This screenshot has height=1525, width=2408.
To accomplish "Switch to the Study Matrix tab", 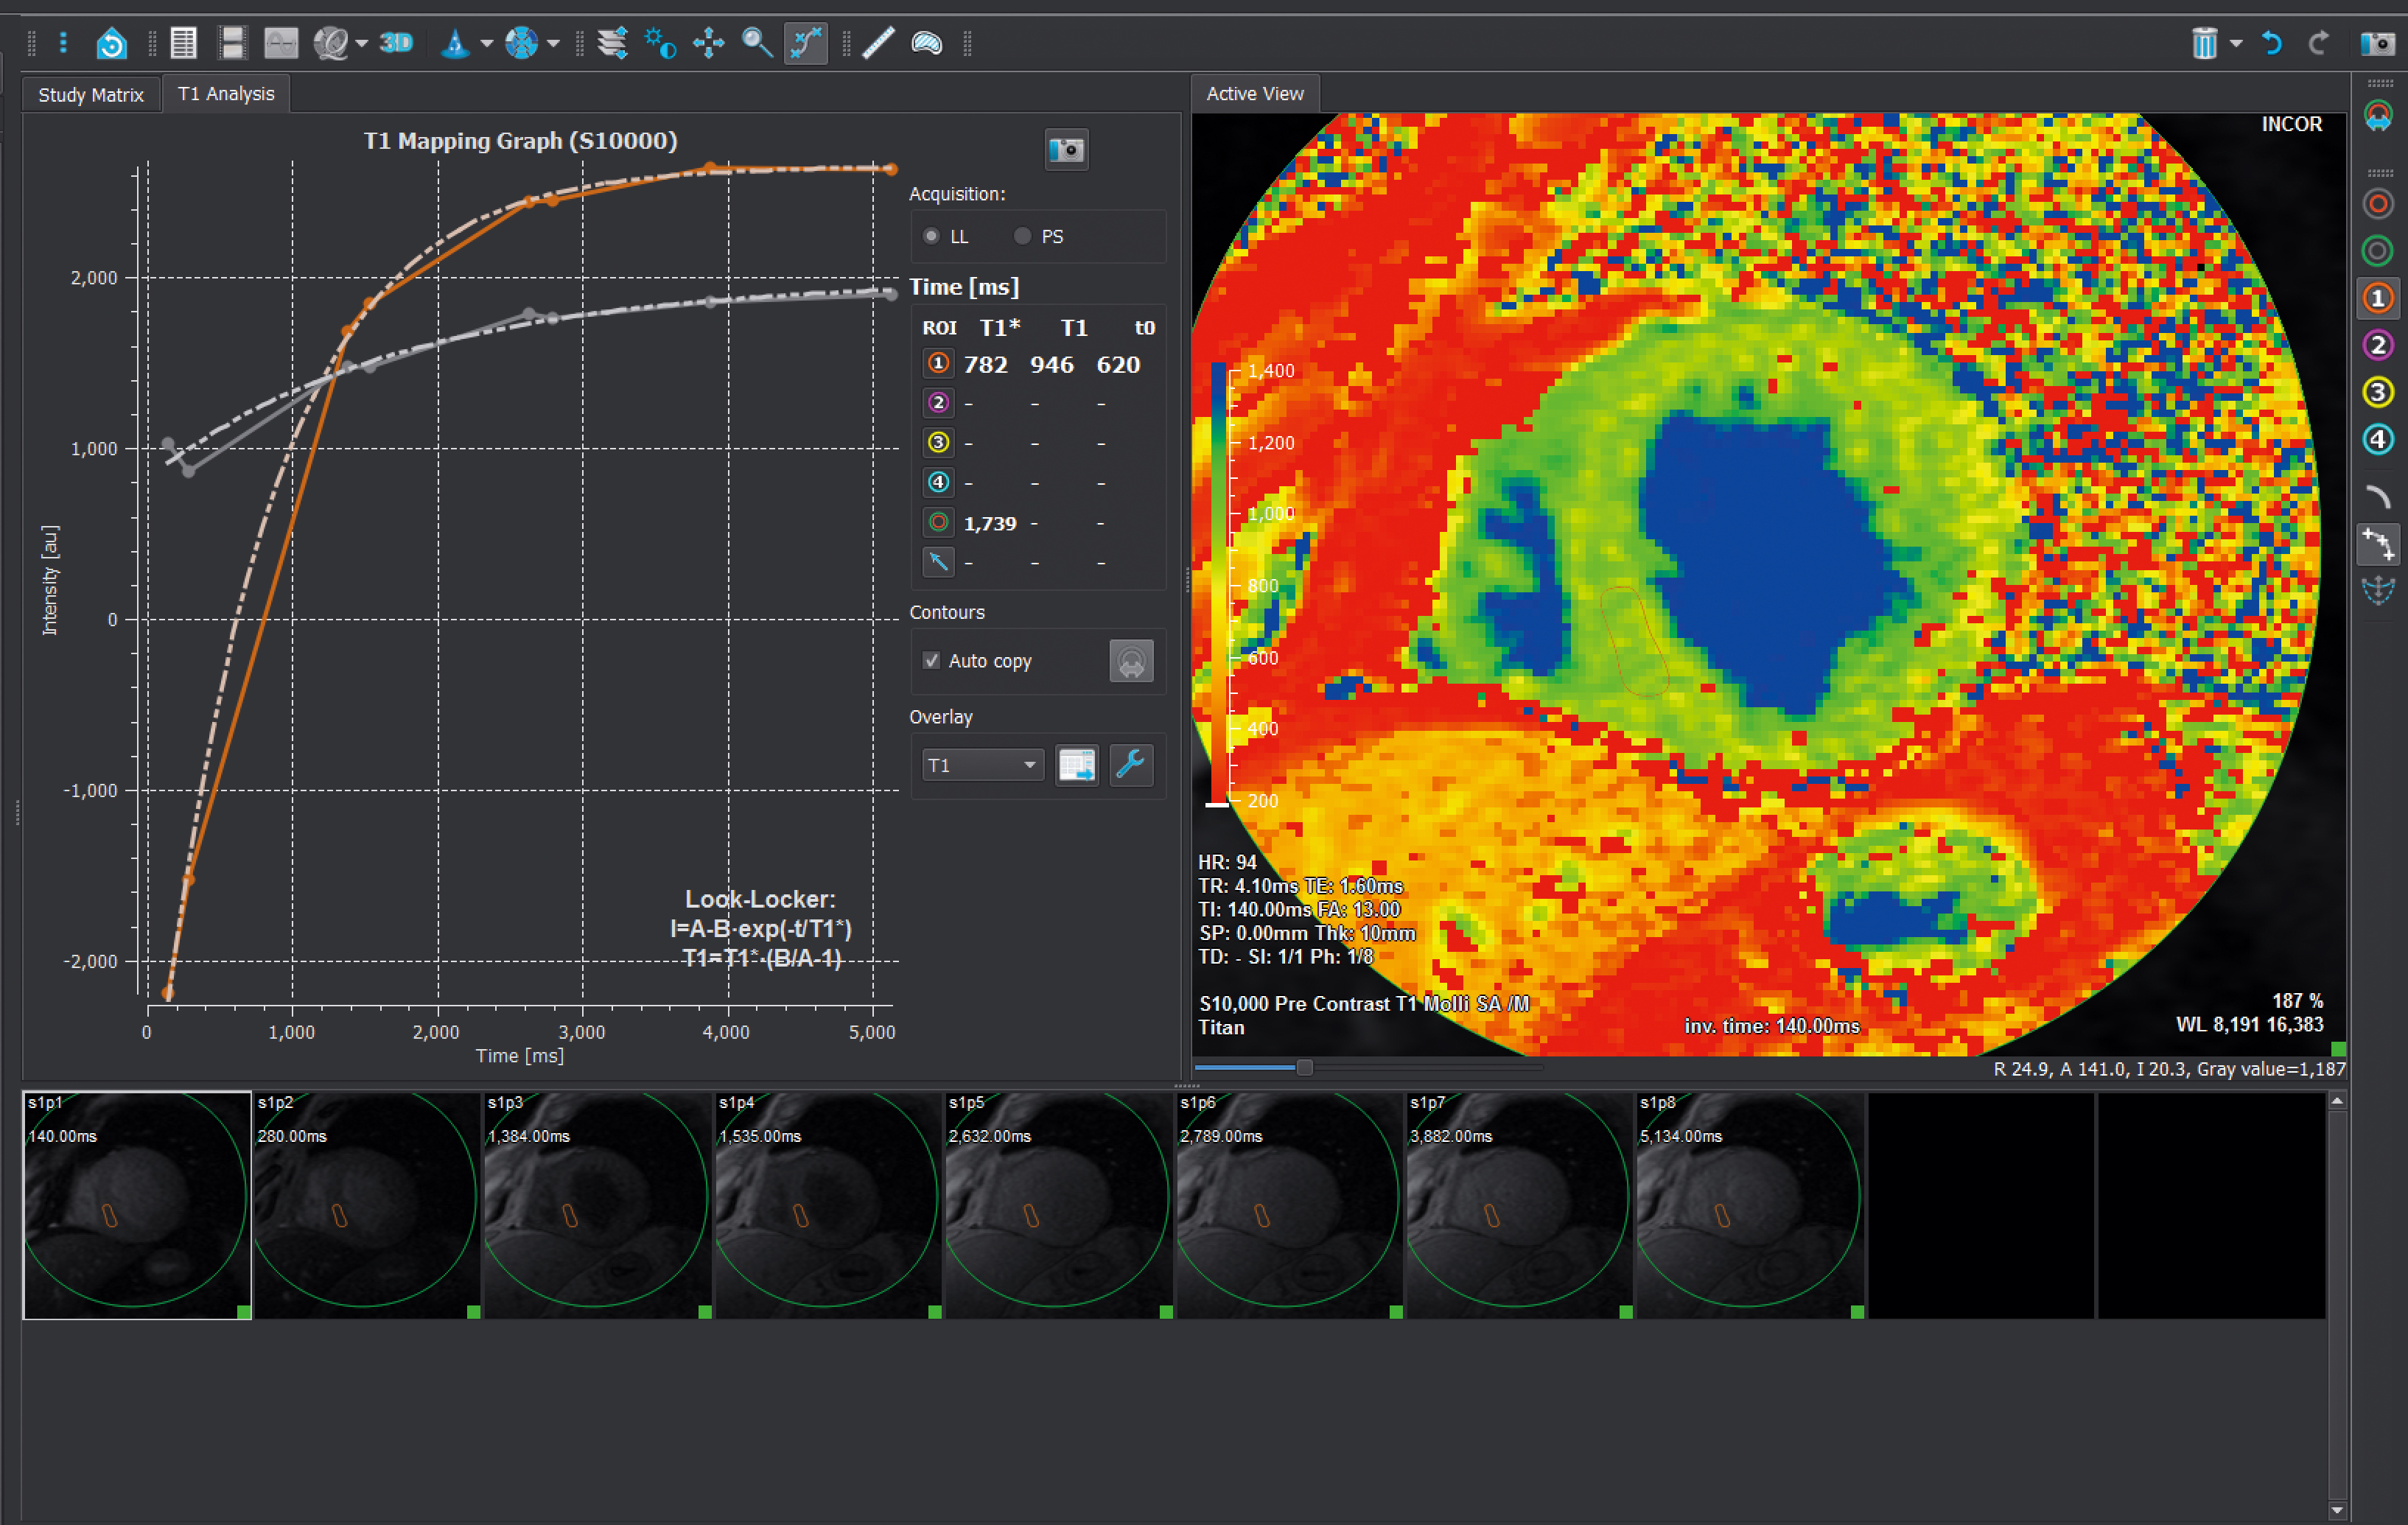I will 91,95.
